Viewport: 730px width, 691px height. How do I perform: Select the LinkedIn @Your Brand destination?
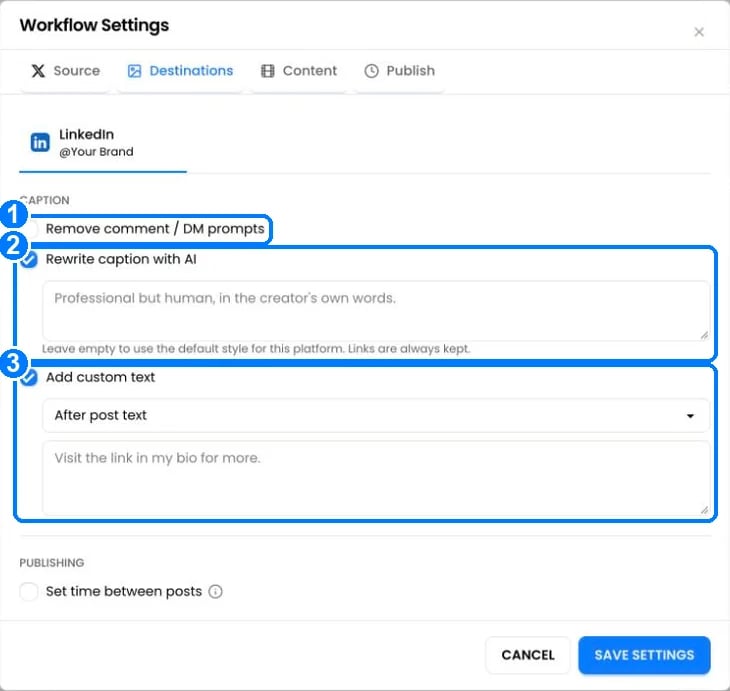click(x=102, y=142)
